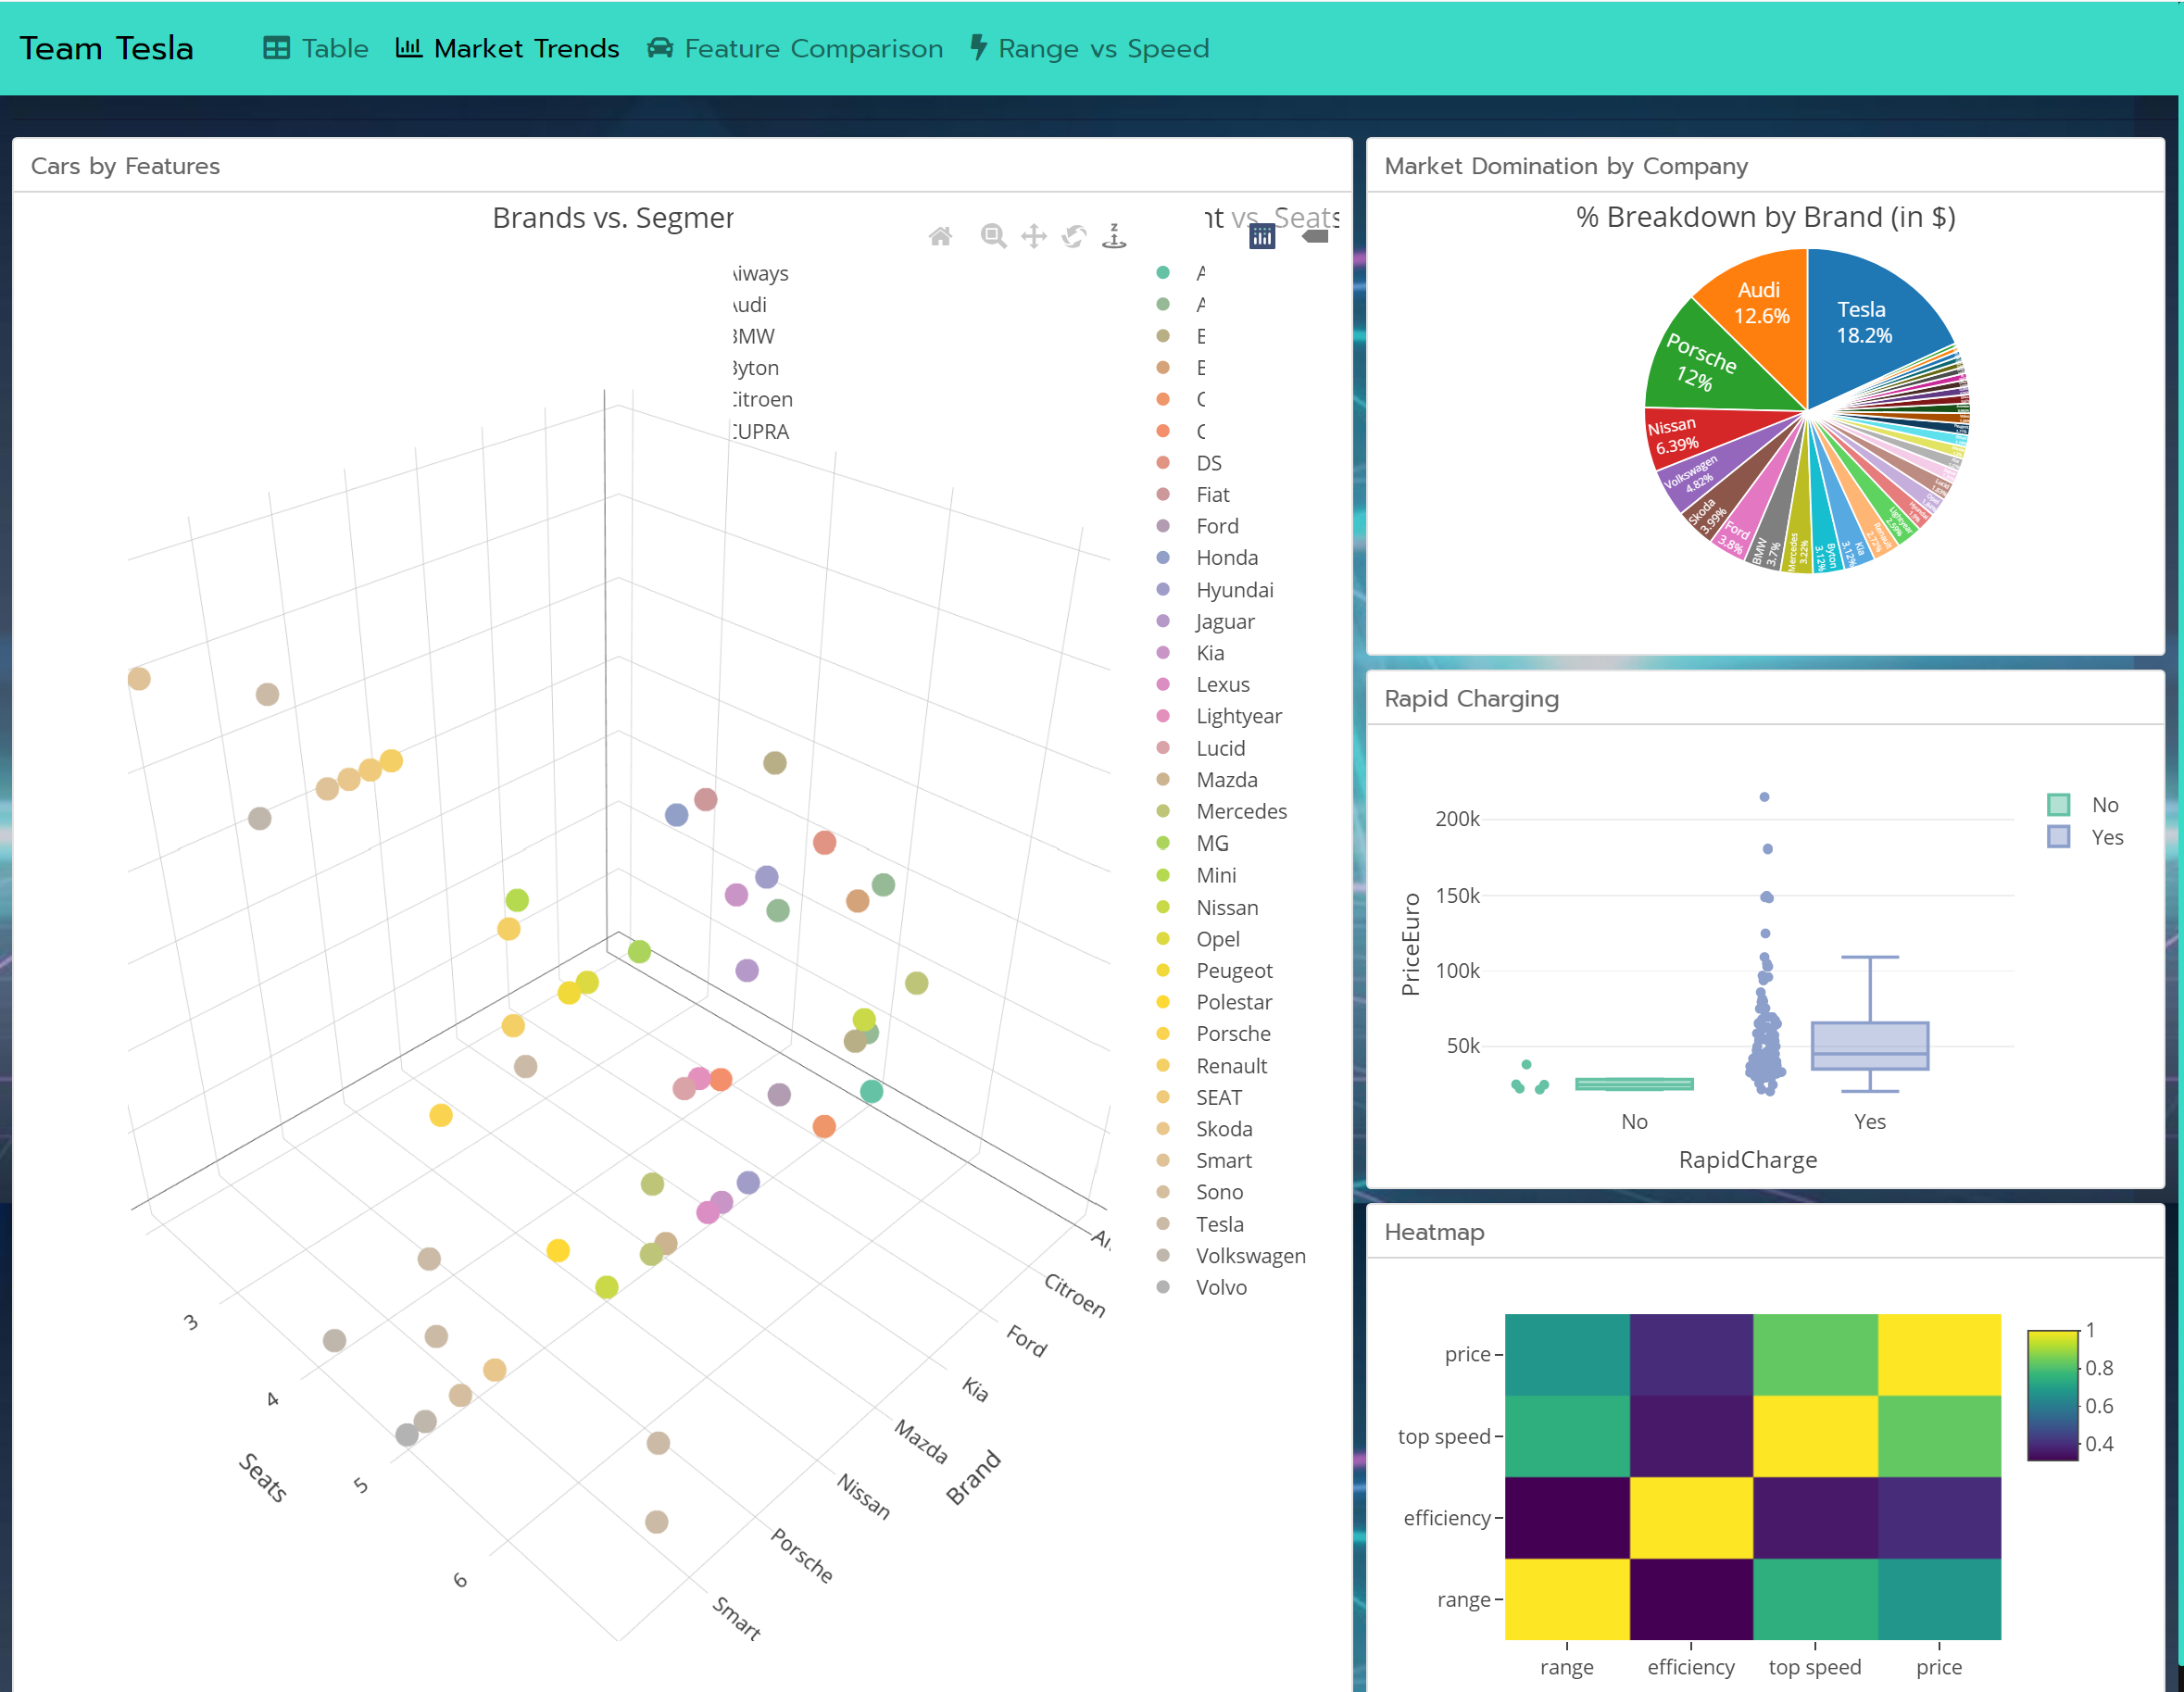
Task: Toggle Yes in Rapid Charging legend
Action: (x=2085, y=837)
